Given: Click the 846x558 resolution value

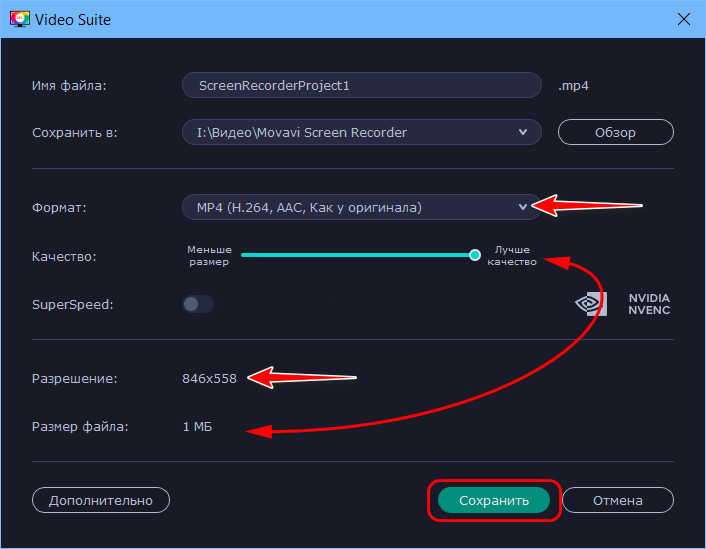Looking at the screenshot, I should [x=209, y=378].
